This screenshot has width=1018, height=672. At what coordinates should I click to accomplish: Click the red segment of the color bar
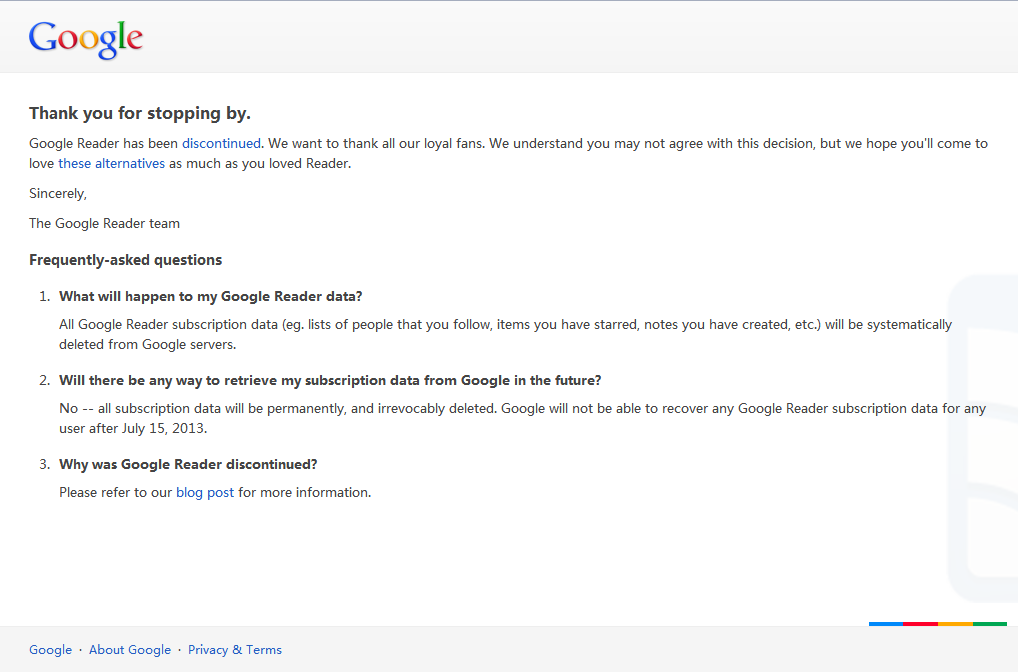tap(920, 624)
